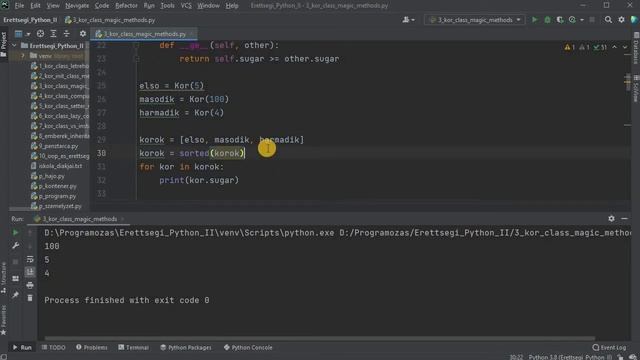Open the project view selector dropdown
640x360 pixels.
click(x=22, y=34)
